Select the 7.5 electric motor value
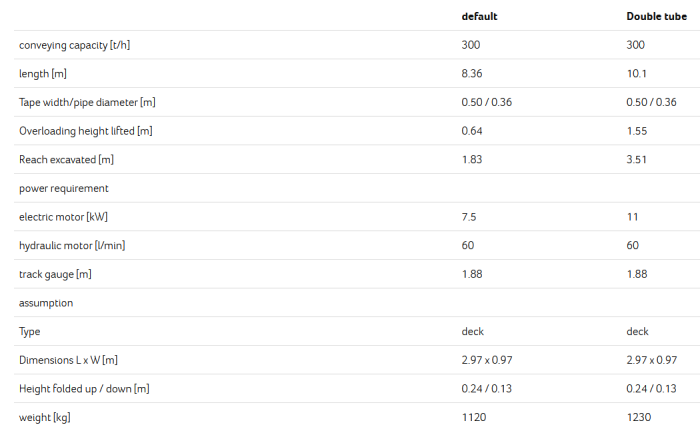Screen dimensions: 700x429 point(469,217)
